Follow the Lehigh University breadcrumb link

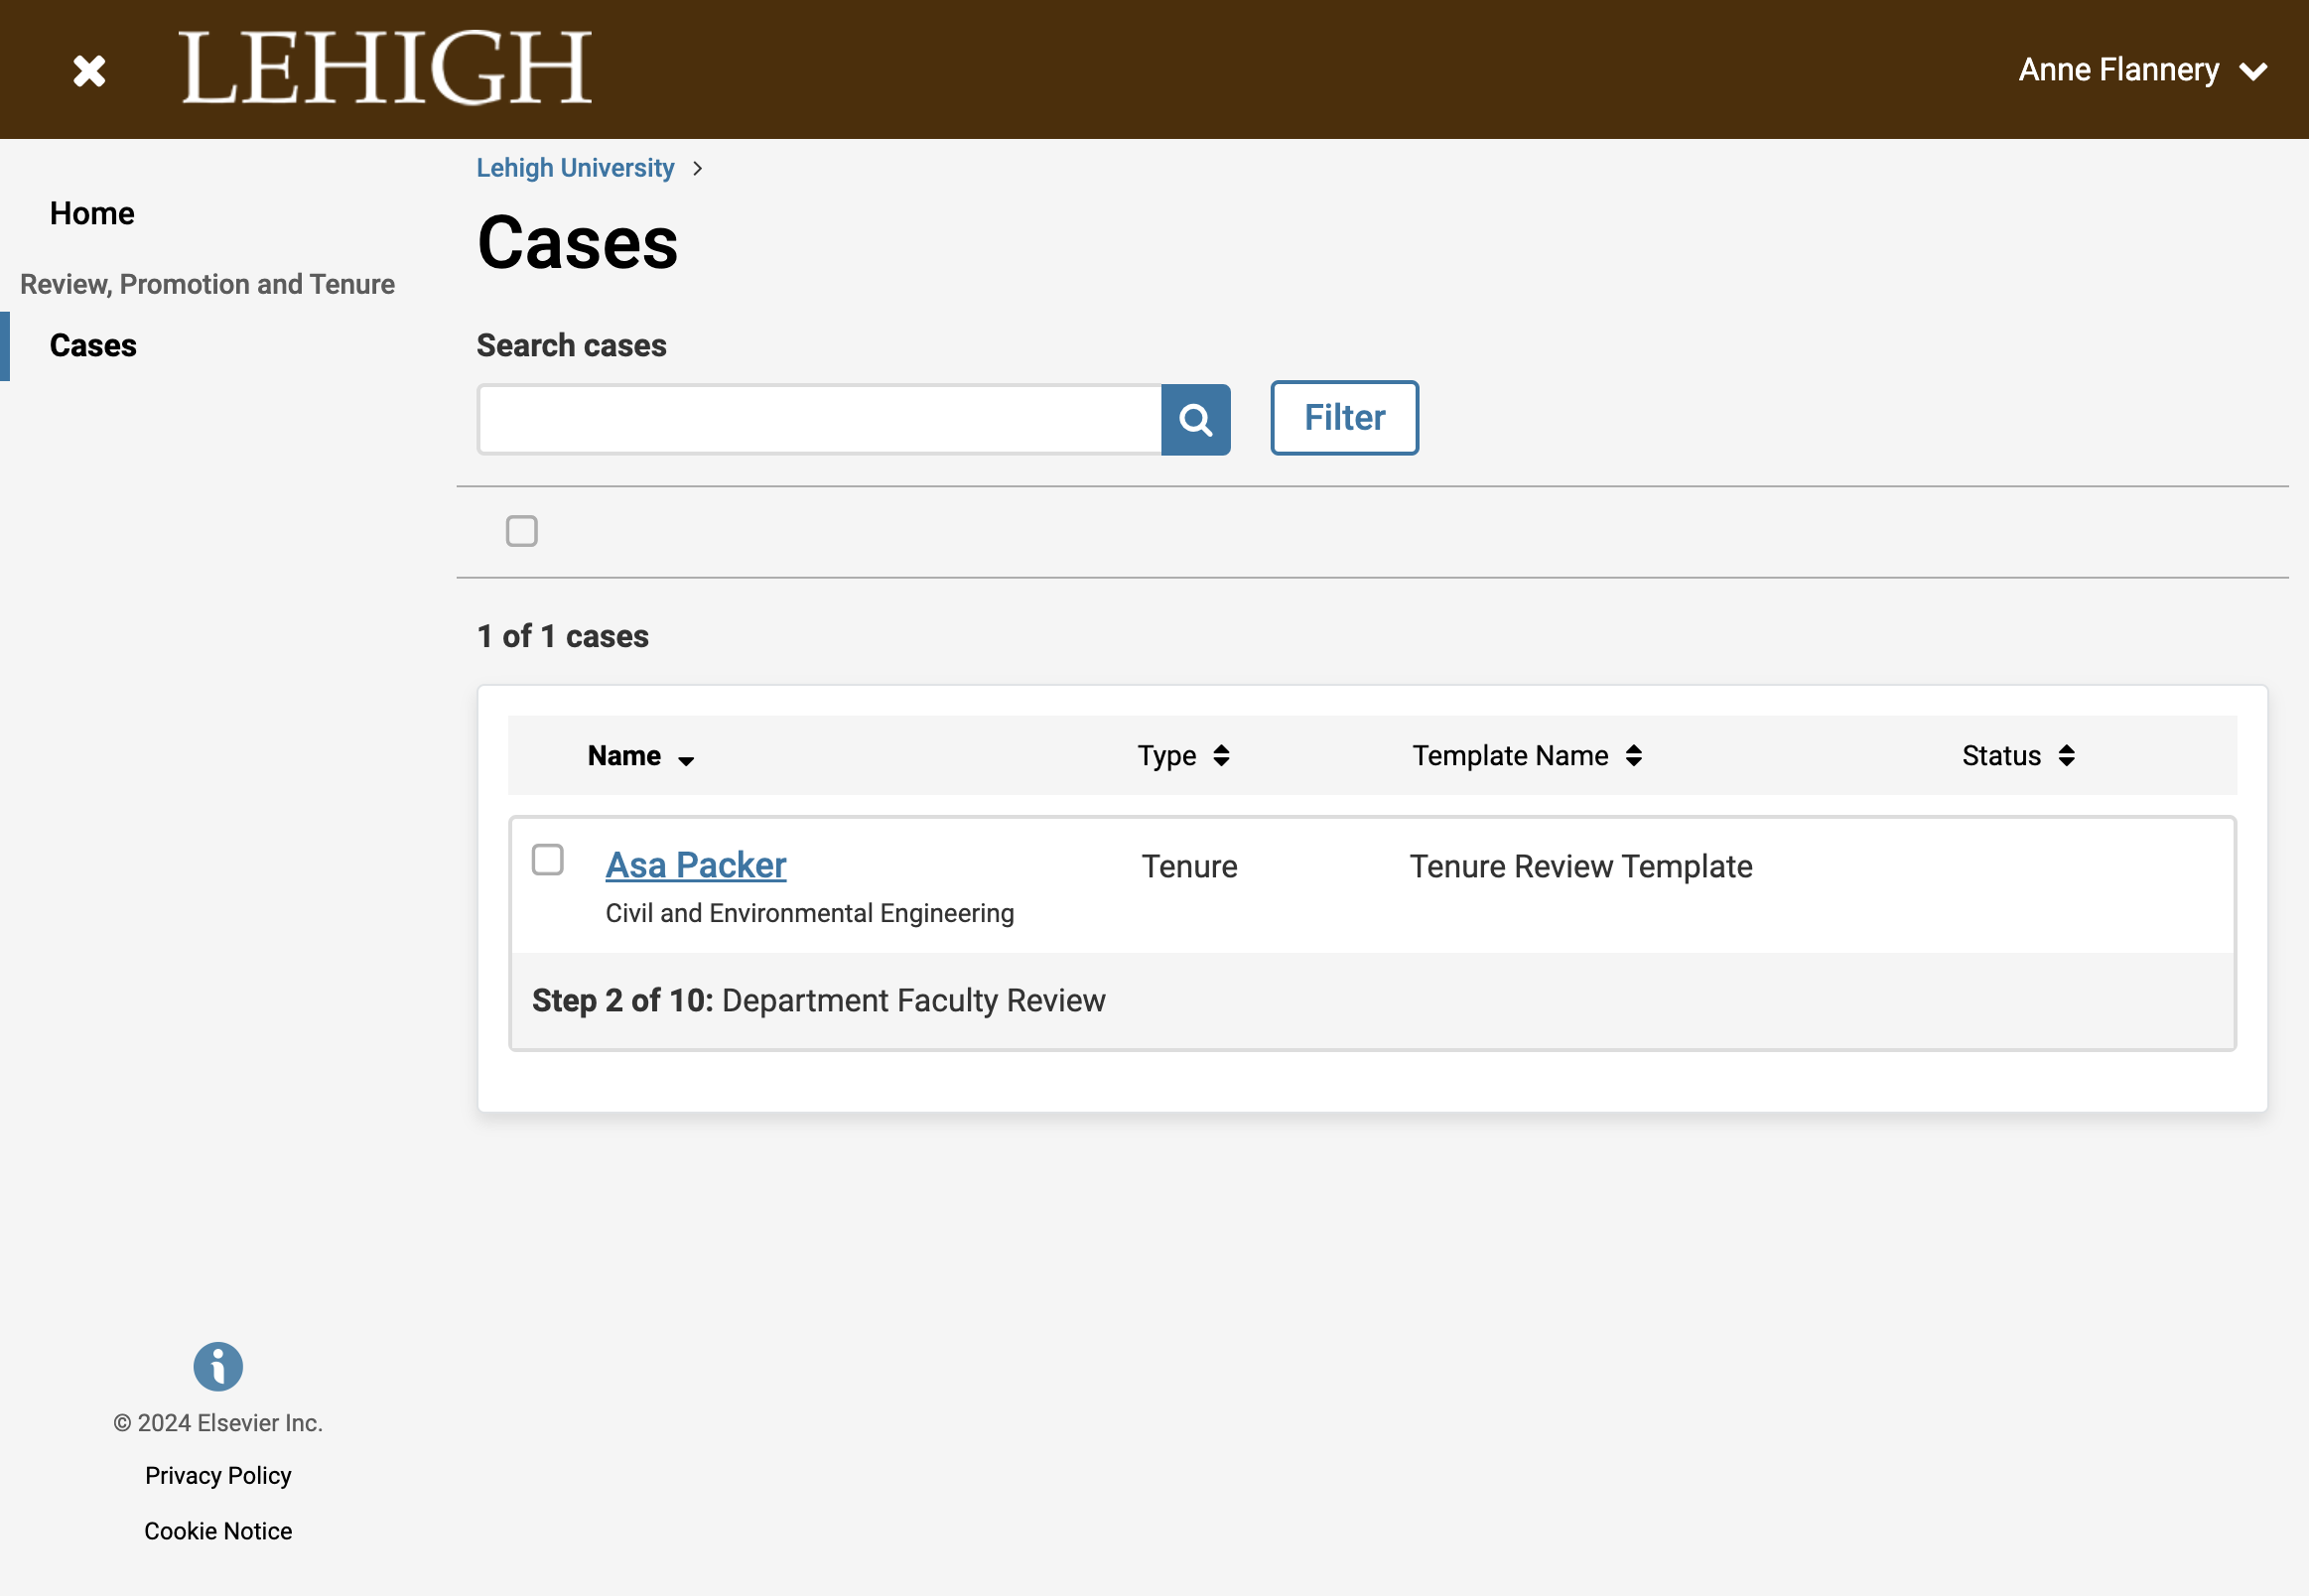575,168
